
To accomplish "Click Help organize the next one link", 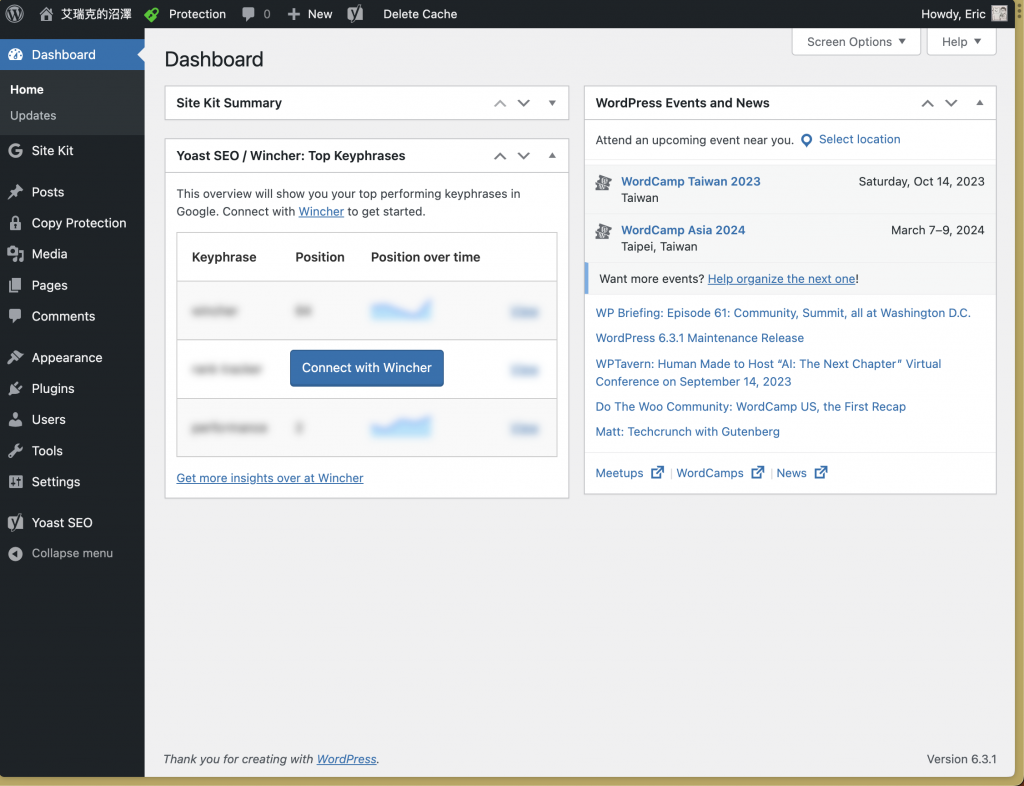I will tap(781, 279).
